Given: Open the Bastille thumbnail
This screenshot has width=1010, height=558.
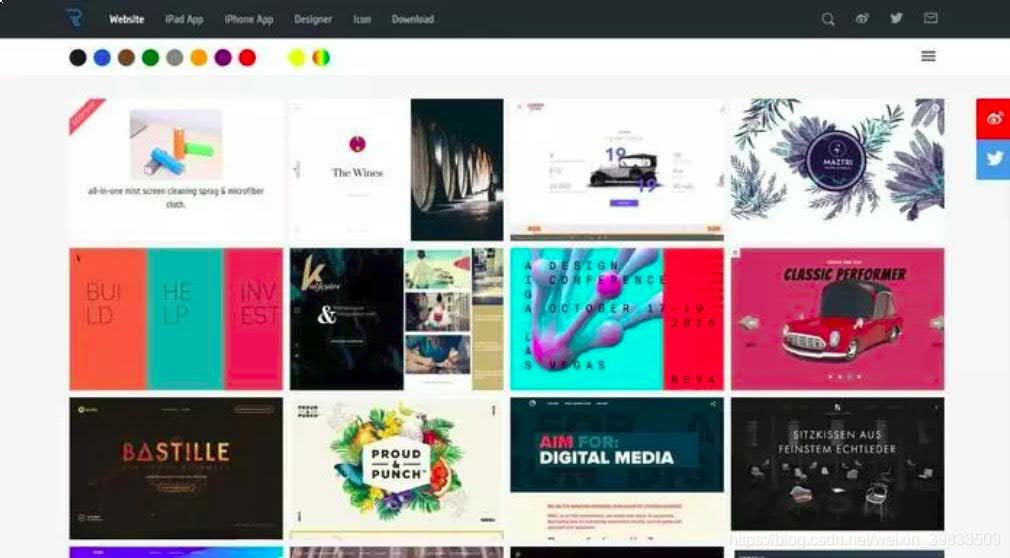Looking at the screenshot, I should point(176,468).
